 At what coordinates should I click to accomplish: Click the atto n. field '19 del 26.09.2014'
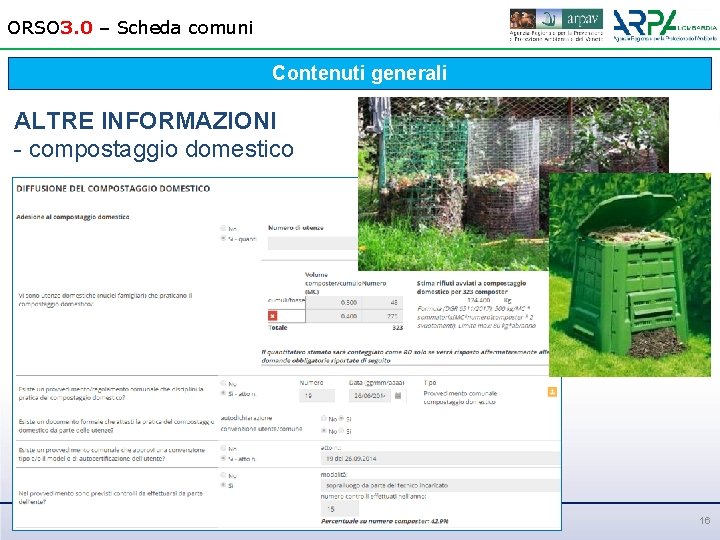pyautogui.click(x=440, y=458)
